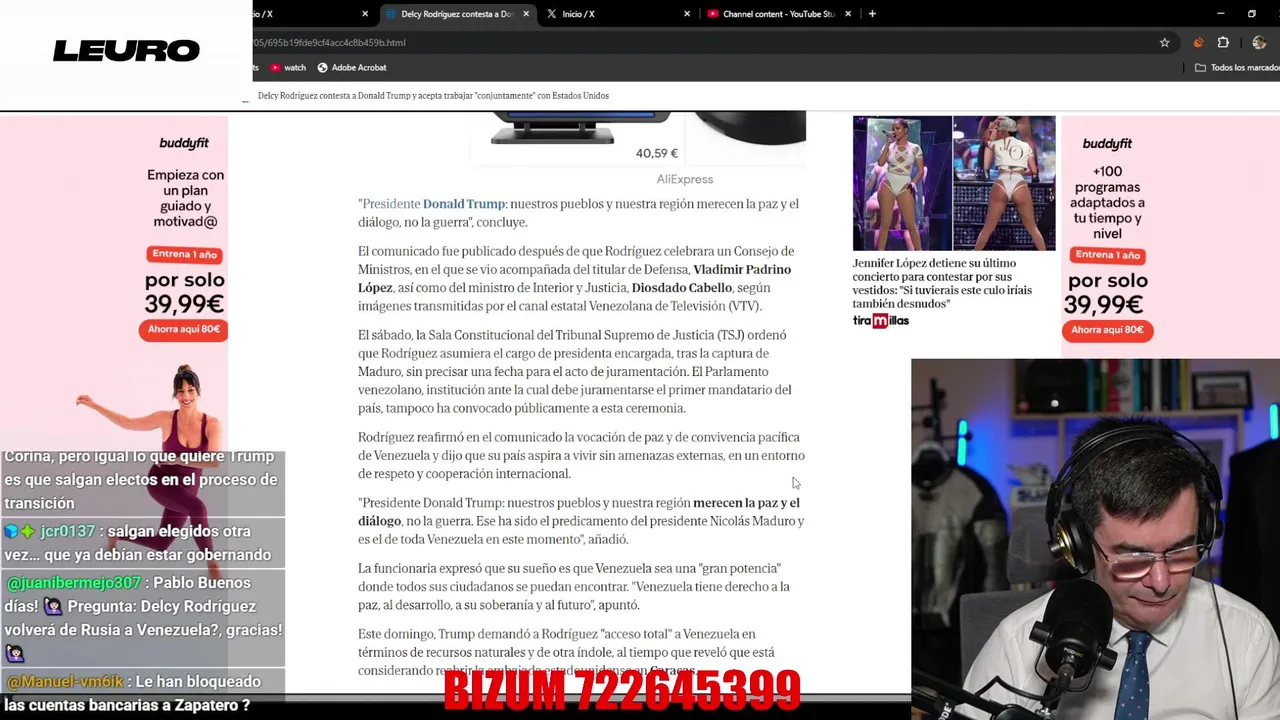Close the Channel content YouTube Studio tab
Viewport: 1280px width, 720px height.
[x=848, y=14]
